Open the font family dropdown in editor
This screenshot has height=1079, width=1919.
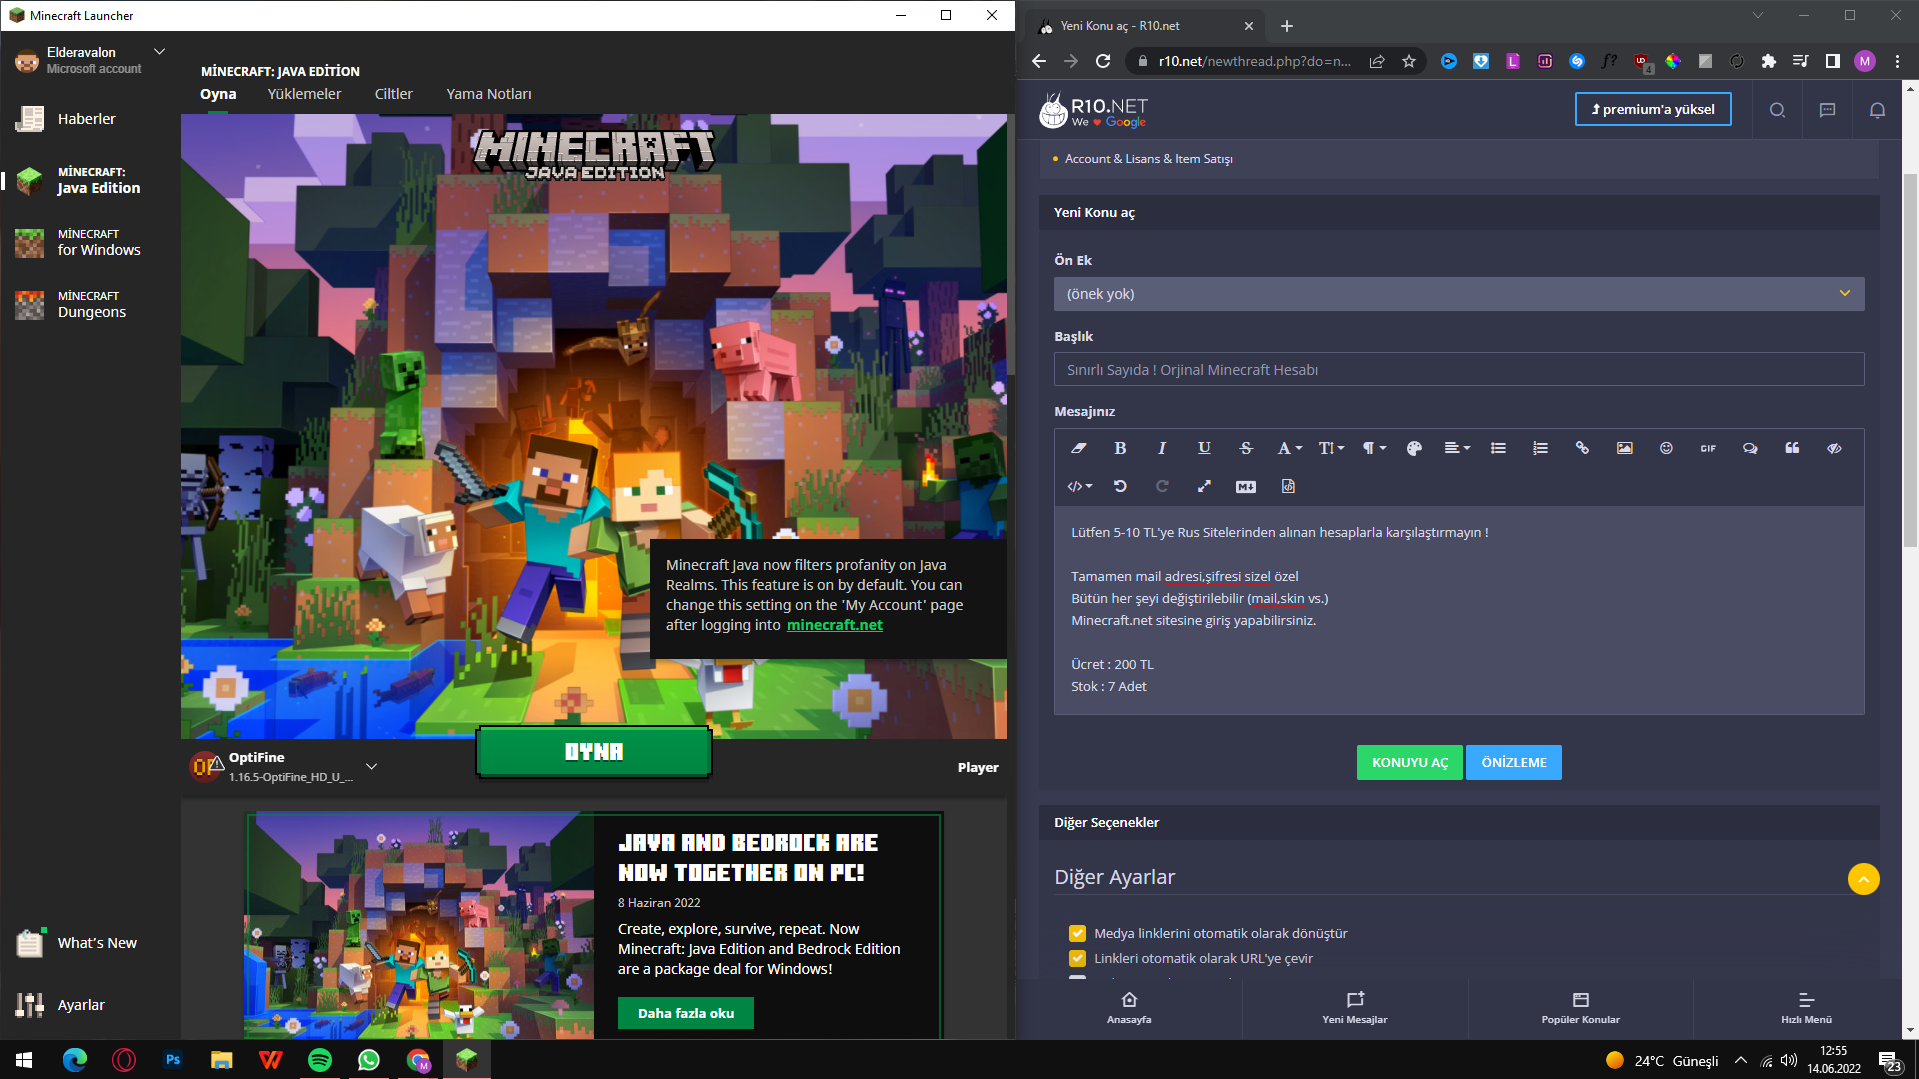point(1289,448)
